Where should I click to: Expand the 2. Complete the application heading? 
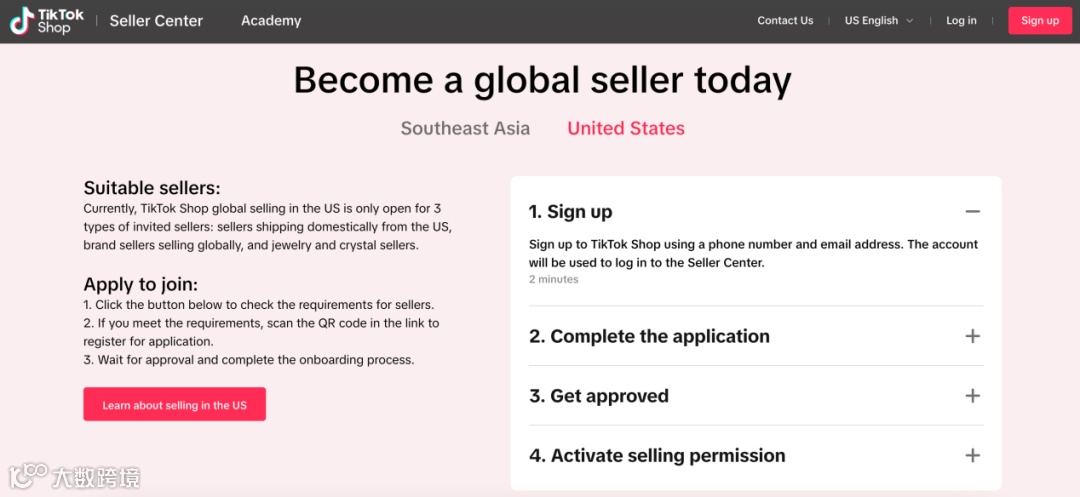click(x=649, y=336)
